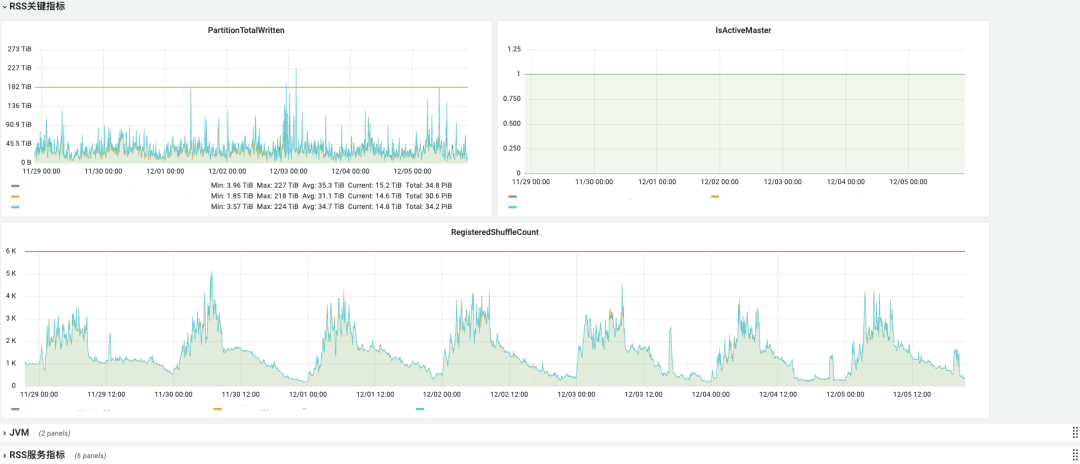
Task: Click cyan legend swatch in PartitionTotalWritten
Action: 15,207
